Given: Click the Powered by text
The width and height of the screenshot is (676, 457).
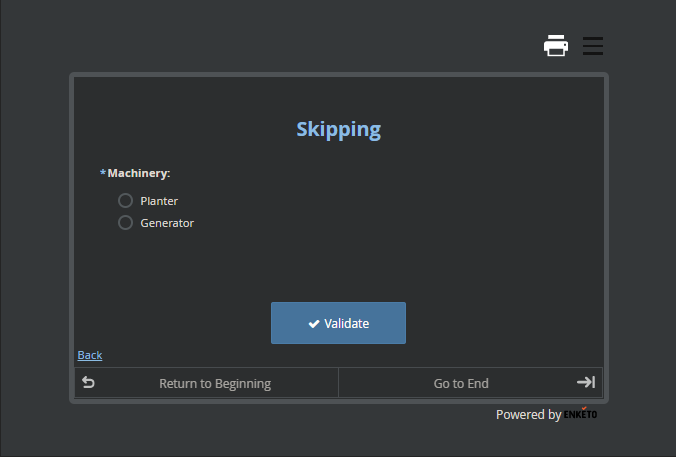Looking at the screenshot, I should click(529, 414).
